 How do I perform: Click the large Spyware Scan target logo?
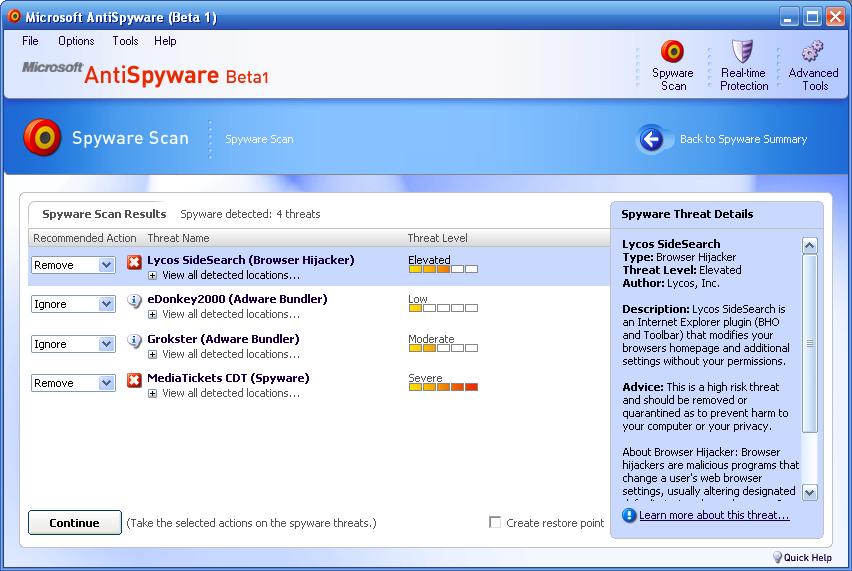pos(42,137)
